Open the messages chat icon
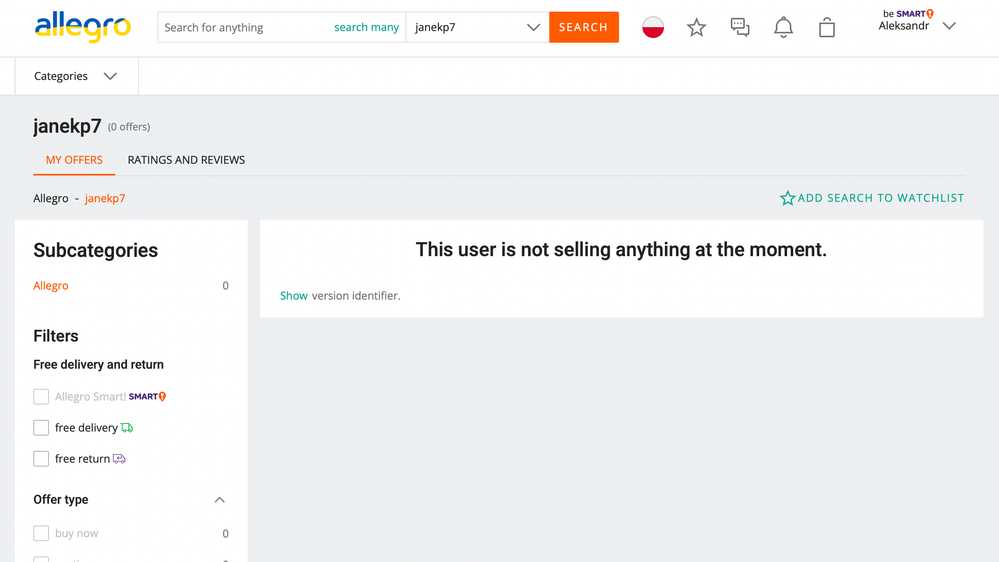This screenshot has height=562, width=999. click(x=740, y=27)
